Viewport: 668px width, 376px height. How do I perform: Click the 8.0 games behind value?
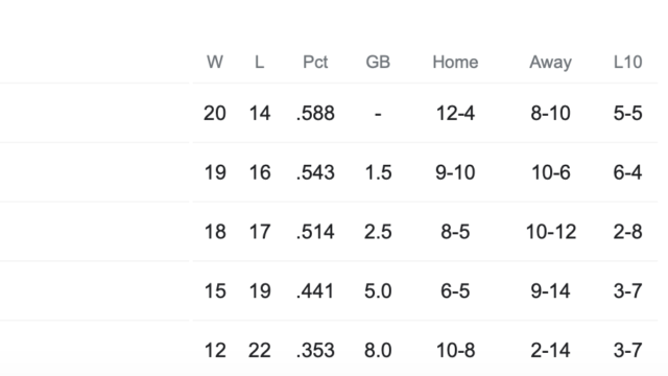[x=378, y=350]
